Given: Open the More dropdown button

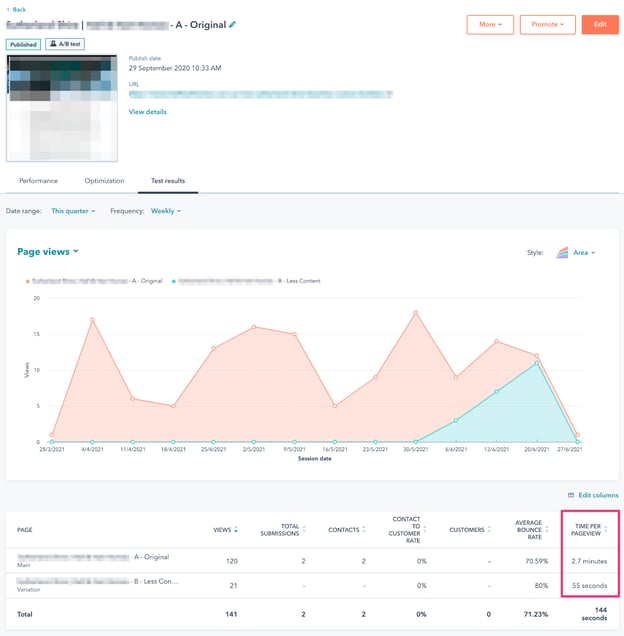Looking at the screenshot, I should coord(490,24).
